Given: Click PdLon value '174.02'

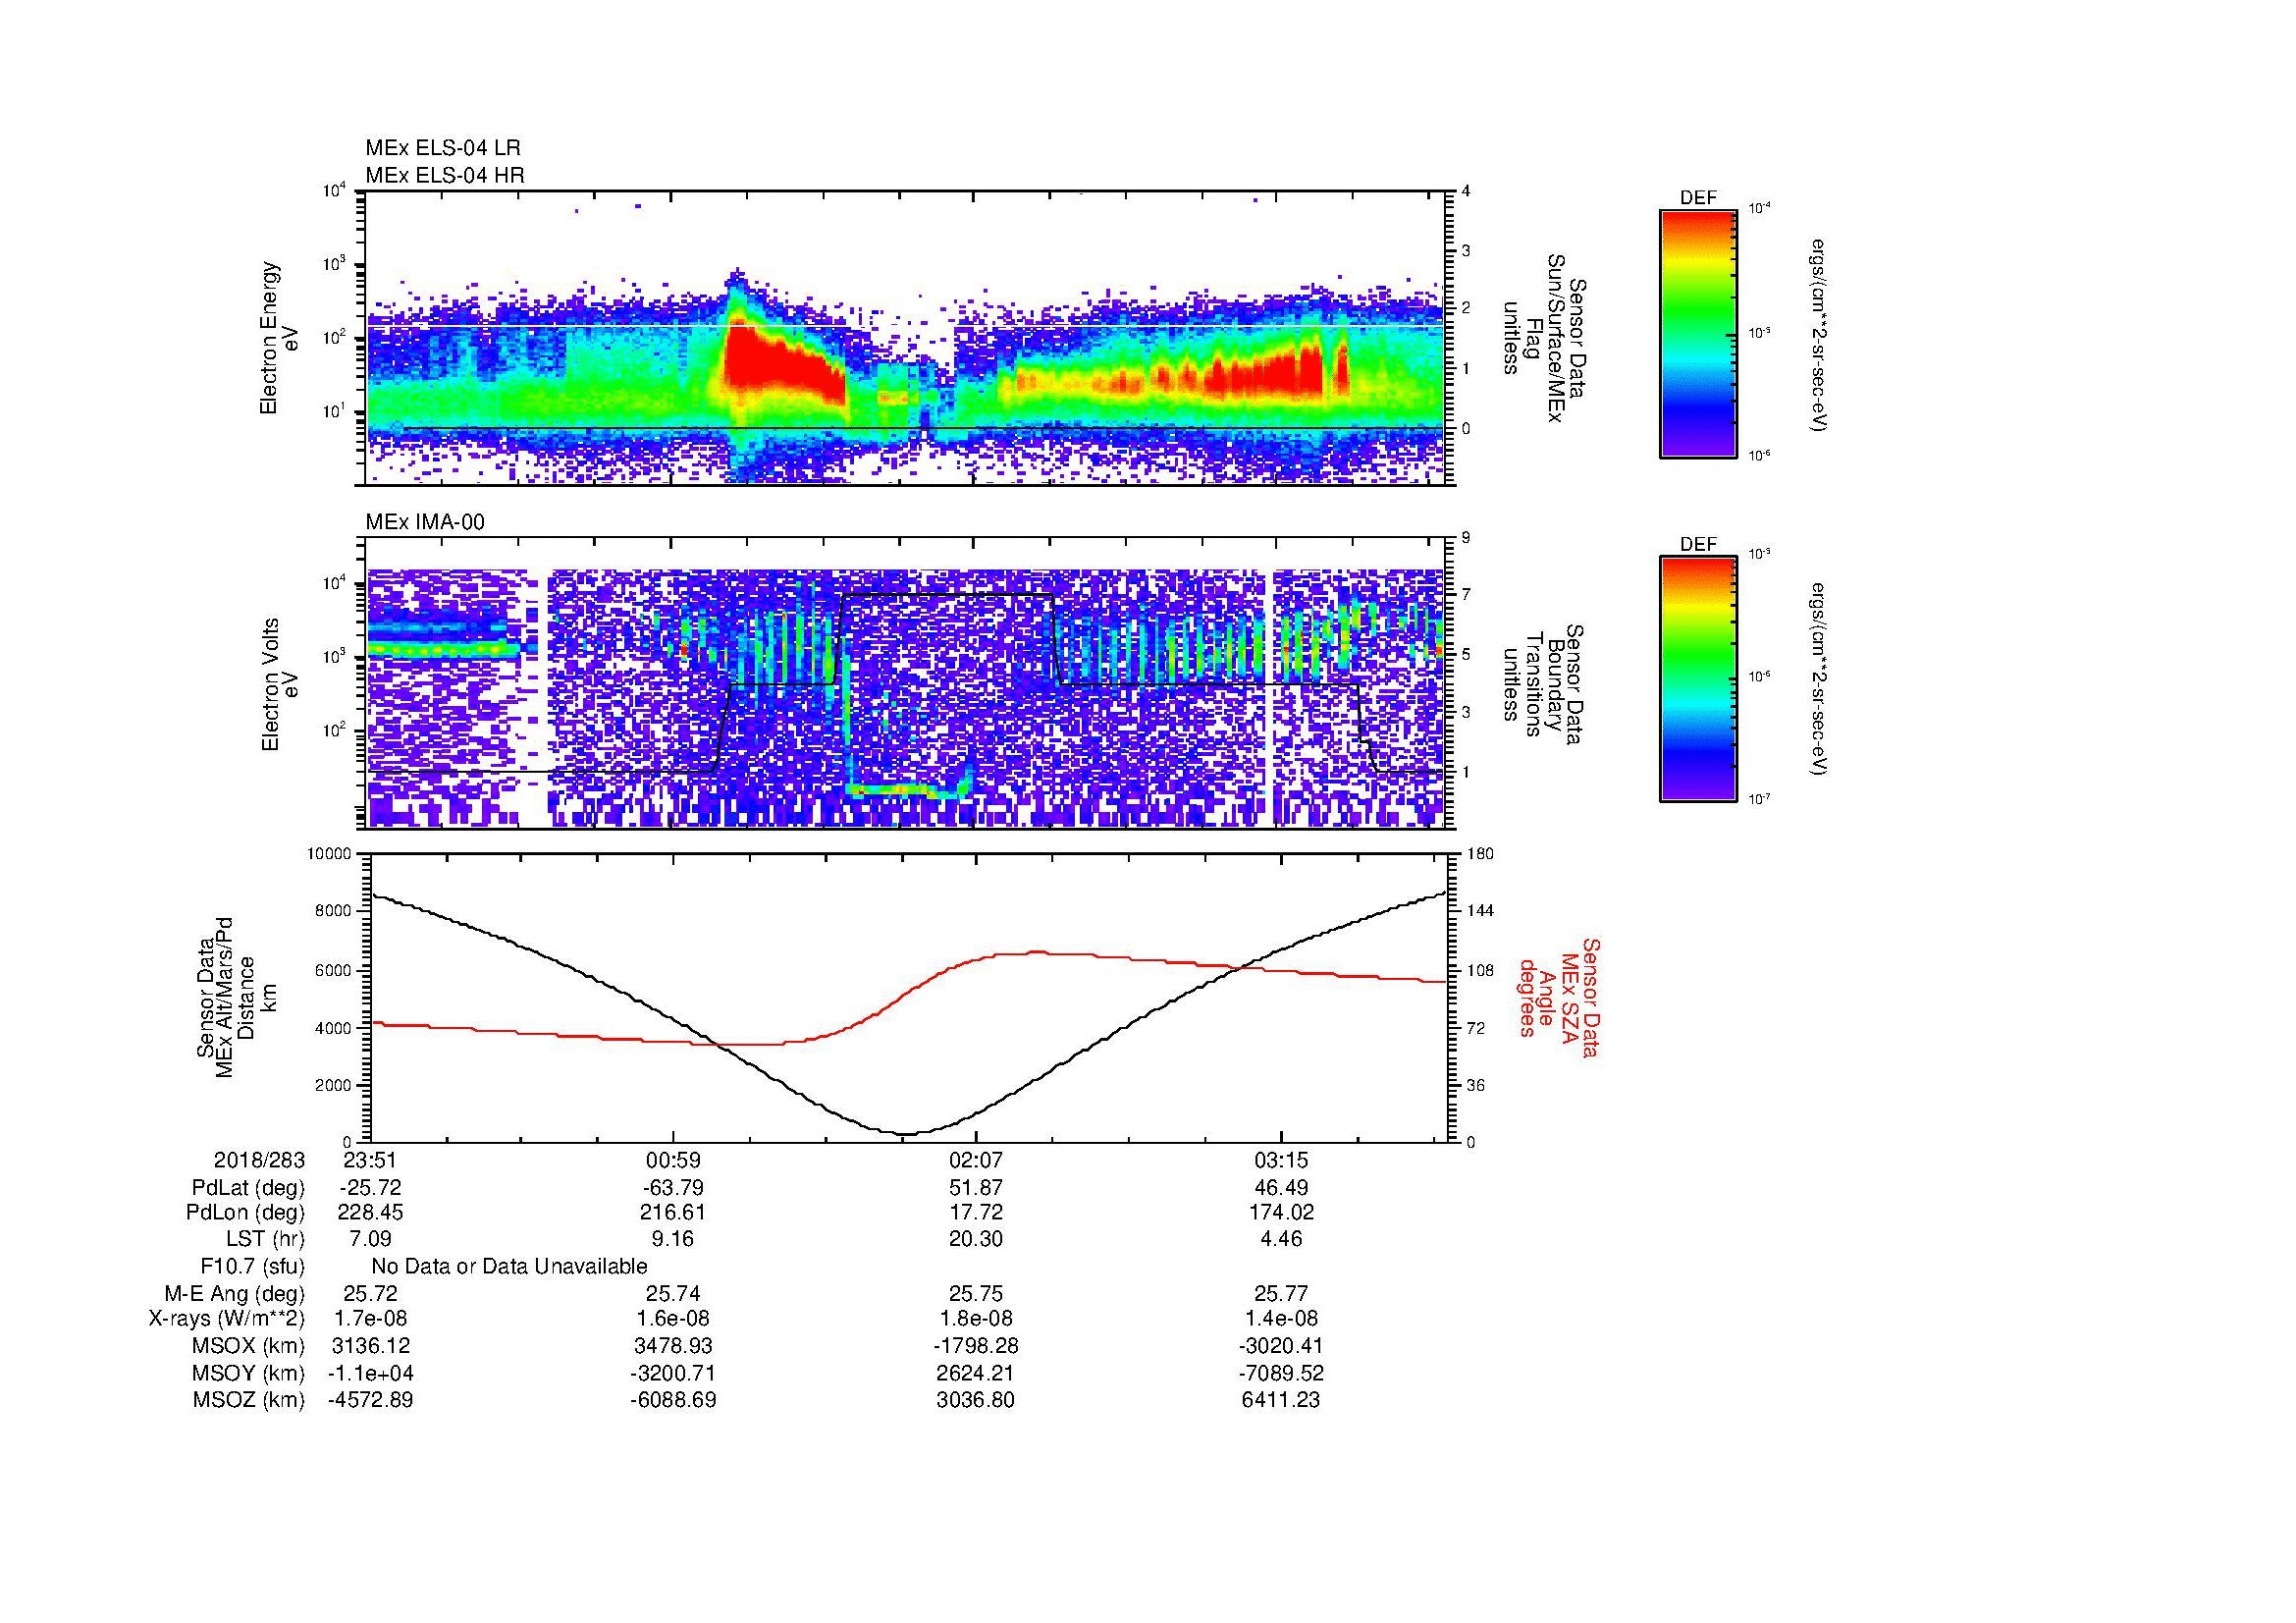Looking at the screenshot, I should pyautogui.click(x=1281, y=1212).
